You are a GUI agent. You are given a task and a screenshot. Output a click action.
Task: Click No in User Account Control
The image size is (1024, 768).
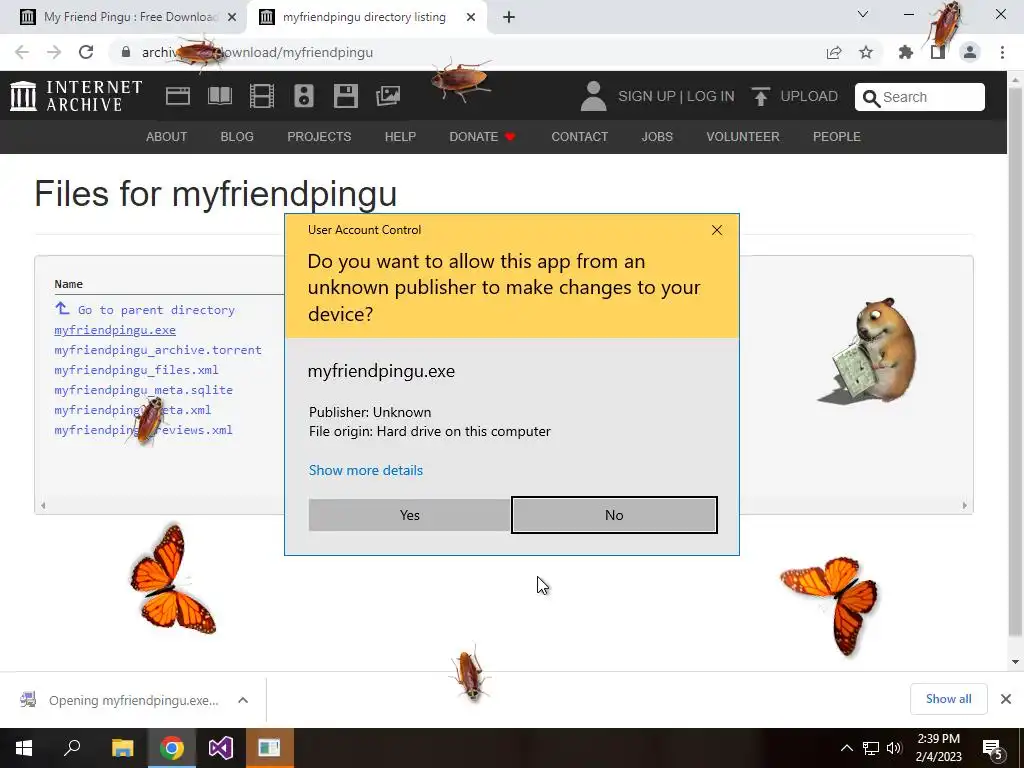614,515
